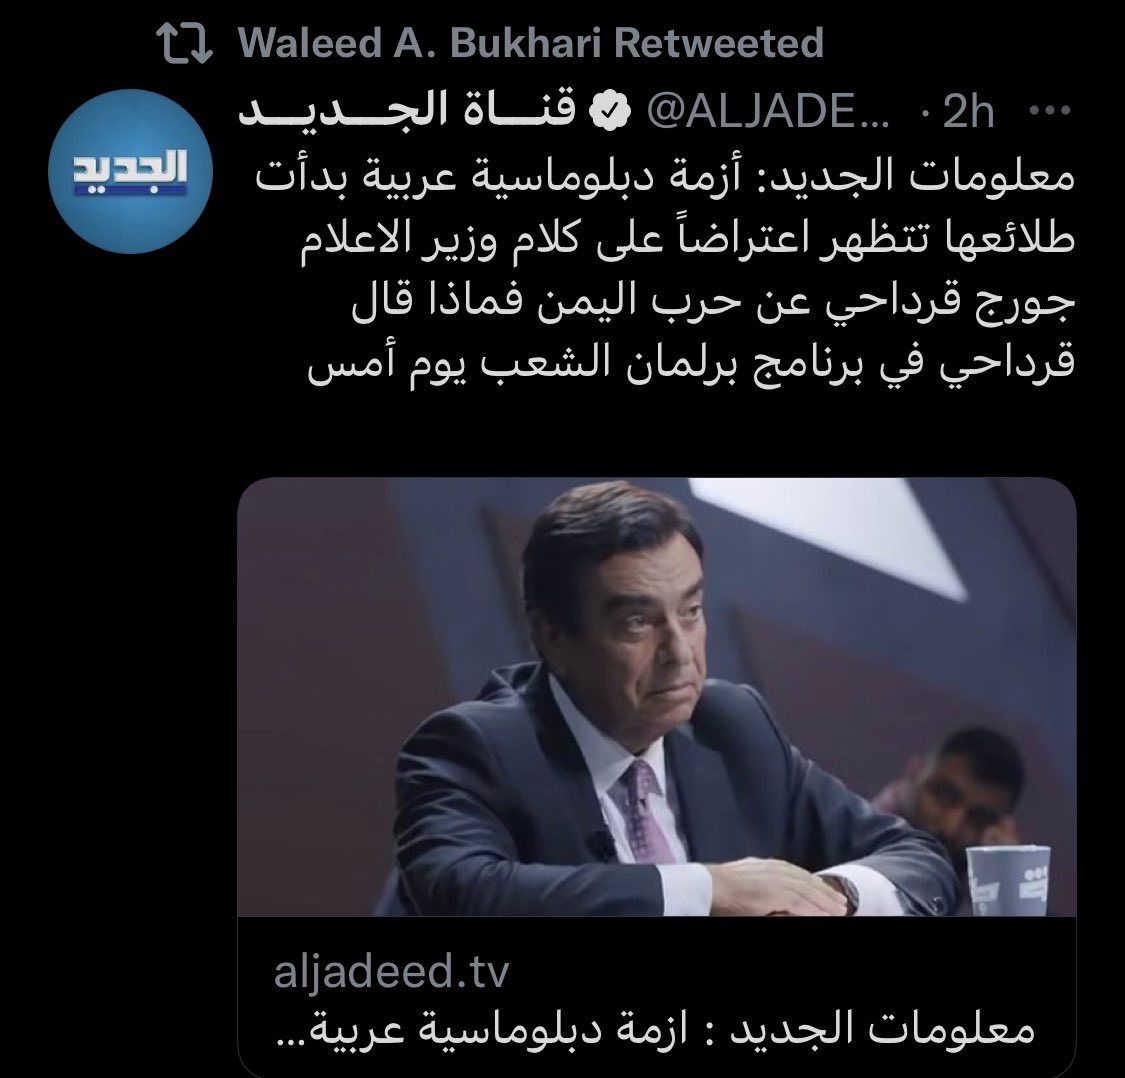The height and width of the screenshot is (1078, 1125).
Task: Open Waleed A. Bukhari Retweeted label
Action: point(530,43)
